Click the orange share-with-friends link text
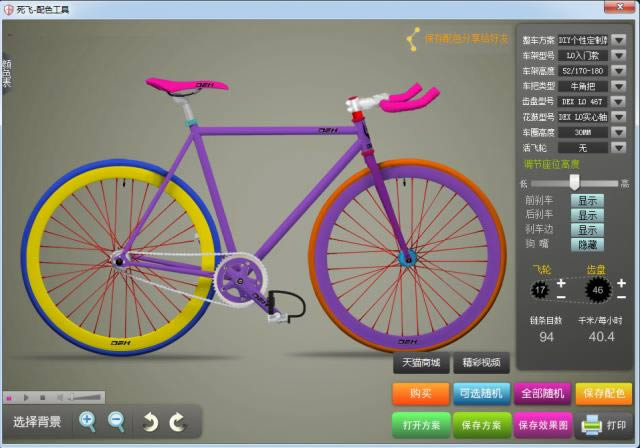This screenshot has width=640, height=448. pyautogui.click(x=467, y=39)
